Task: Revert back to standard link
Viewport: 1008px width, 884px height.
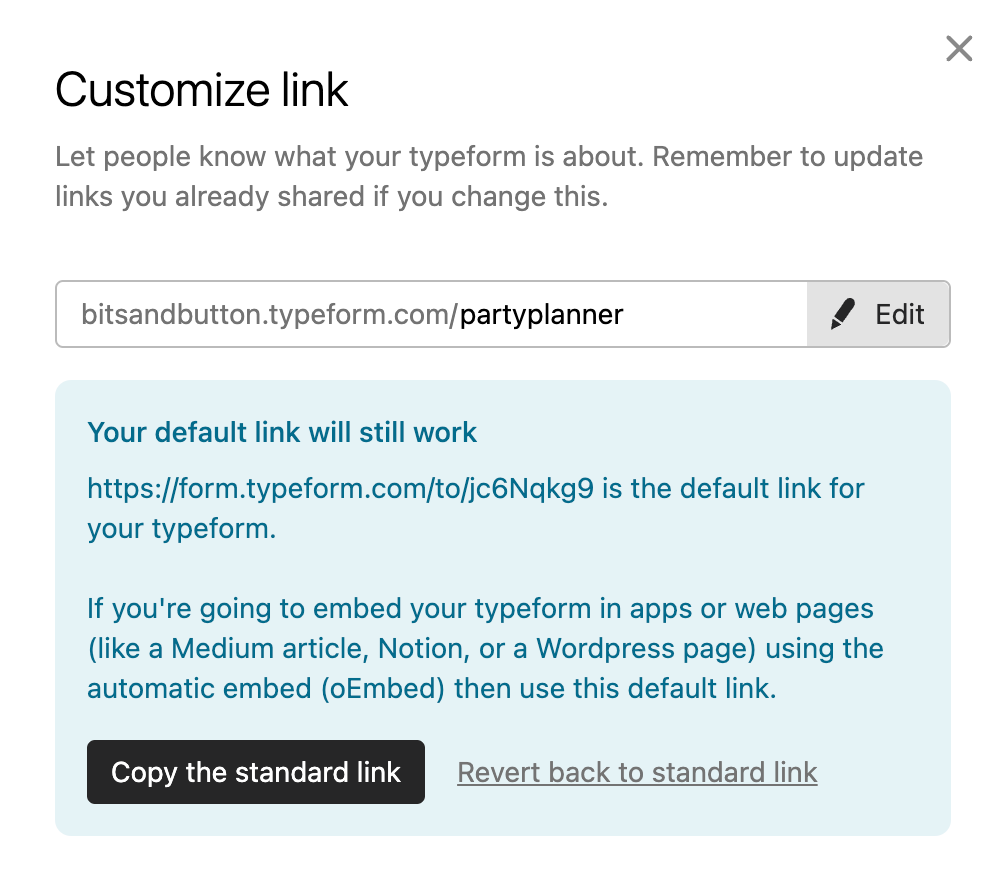Action: 637,772
